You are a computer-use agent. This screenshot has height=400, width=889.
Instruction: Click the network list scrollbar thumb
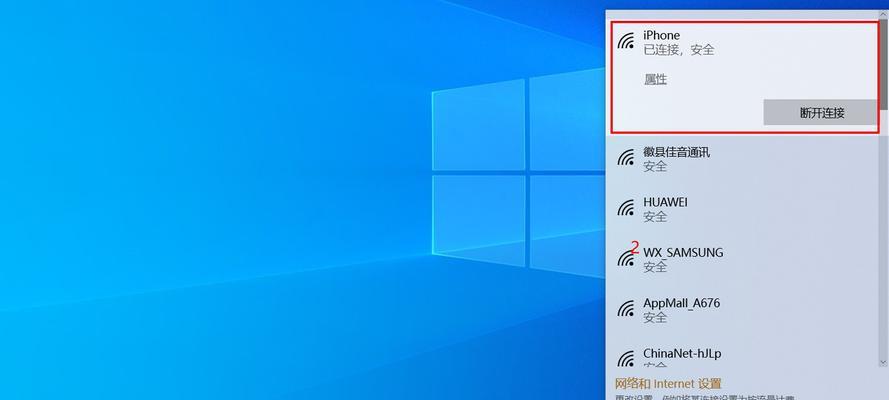coord(884,65)
